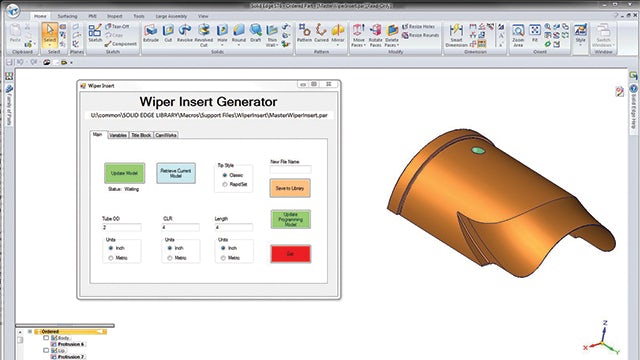This screenshot has height=360, width=640.
Task: Open the Switch Windows dropdown
Action: 612,45
